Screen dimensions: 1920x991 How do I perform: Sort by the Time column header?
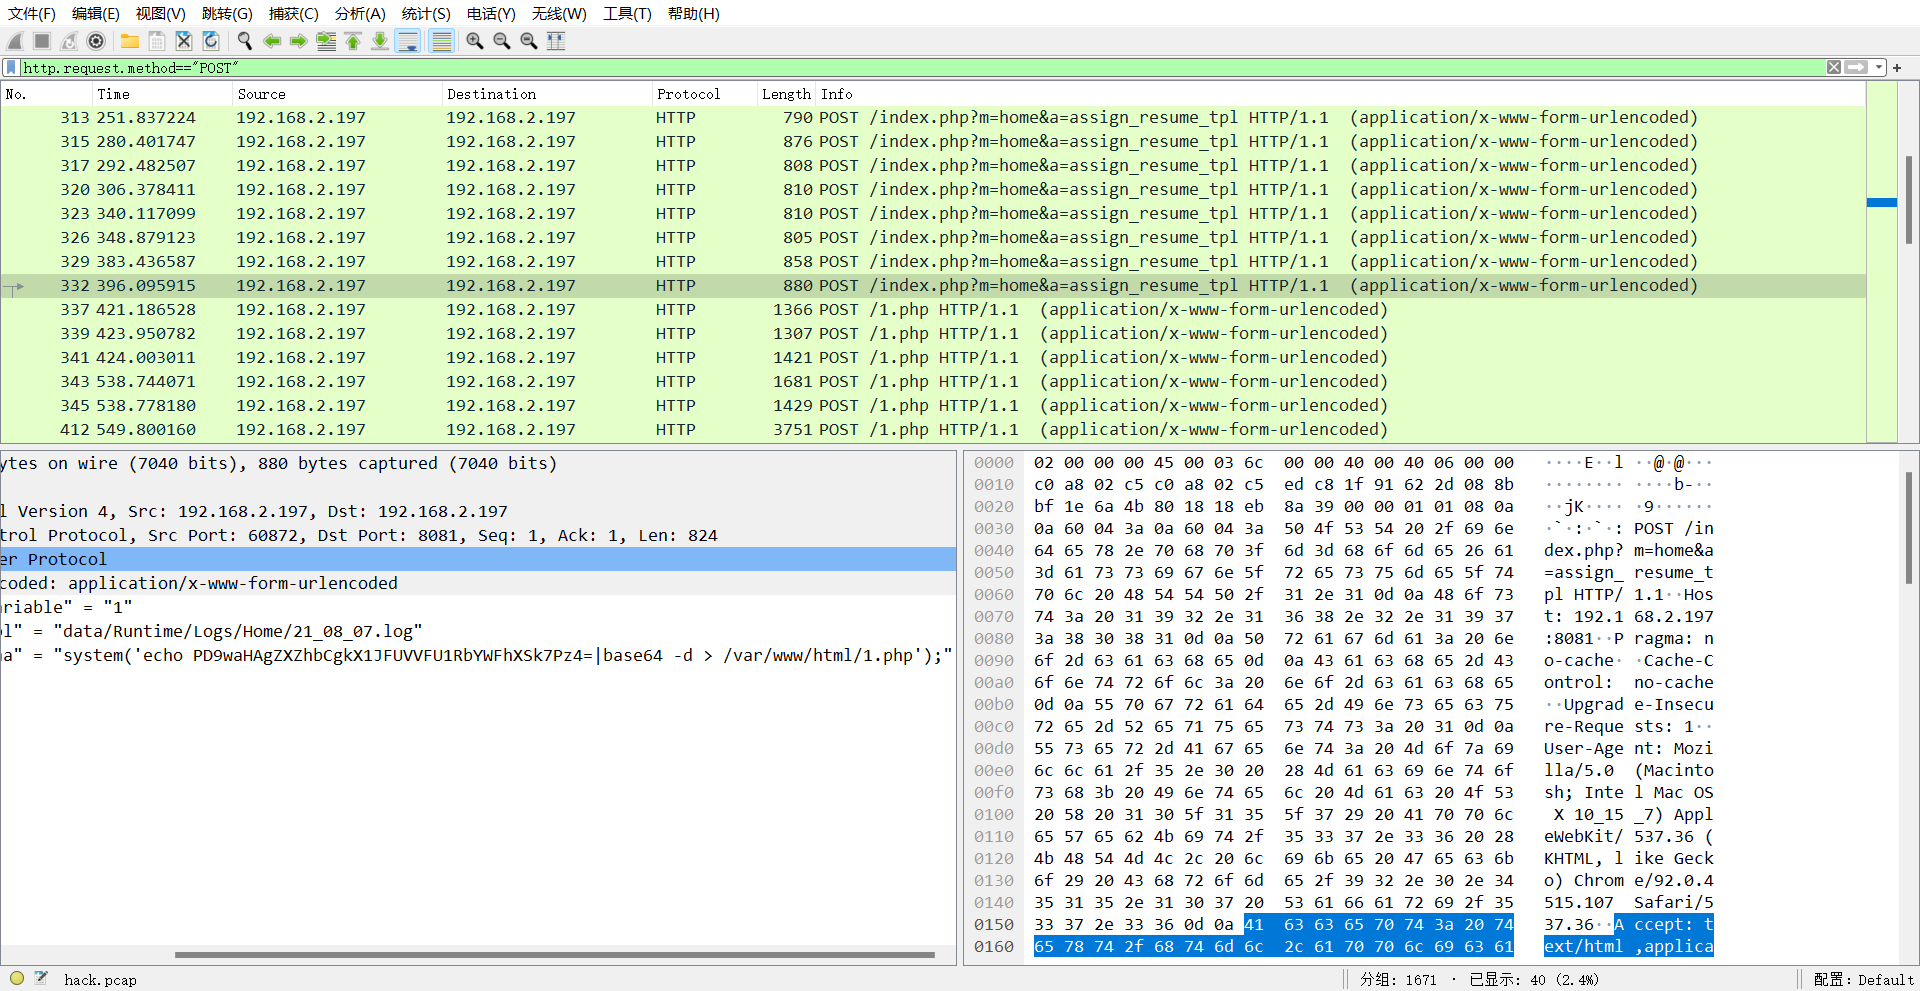(162, 94)
